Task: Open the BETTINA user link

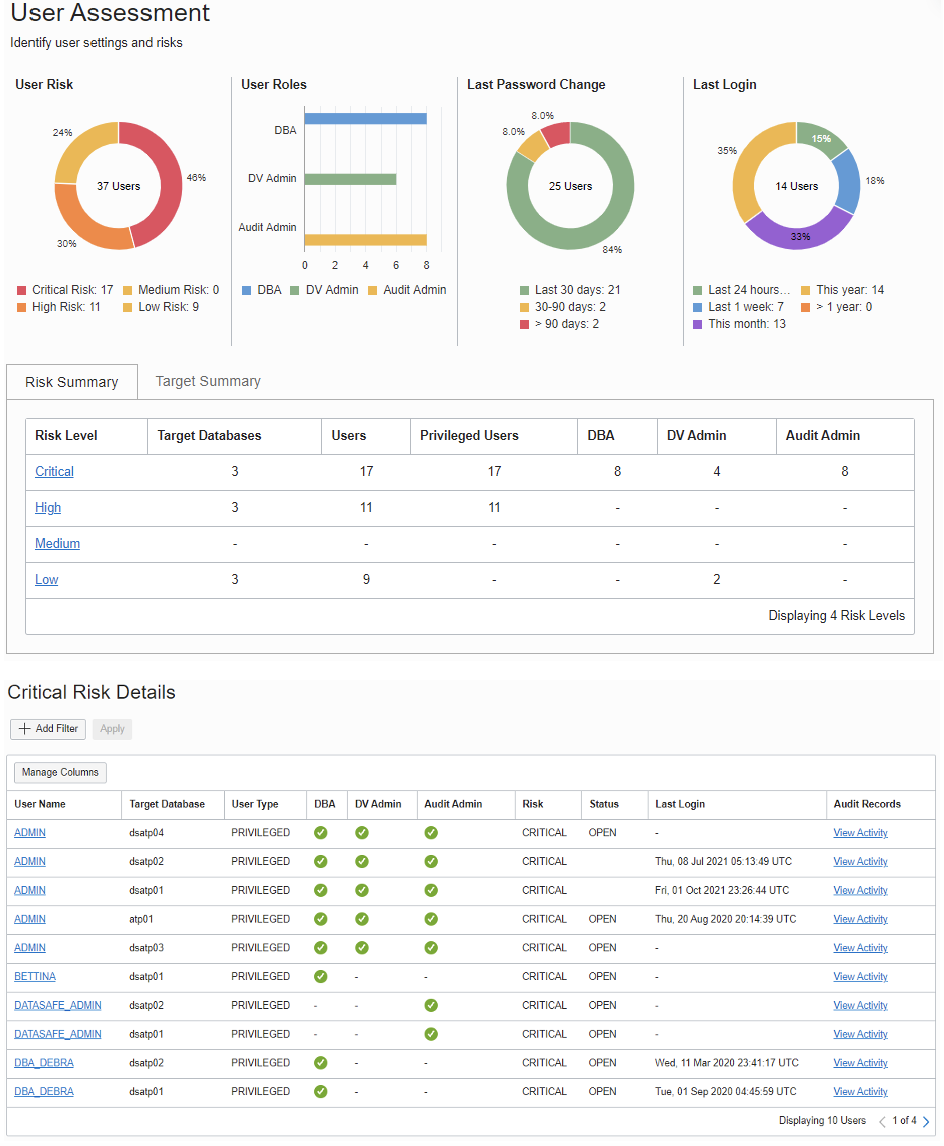Action: point(35,976)
